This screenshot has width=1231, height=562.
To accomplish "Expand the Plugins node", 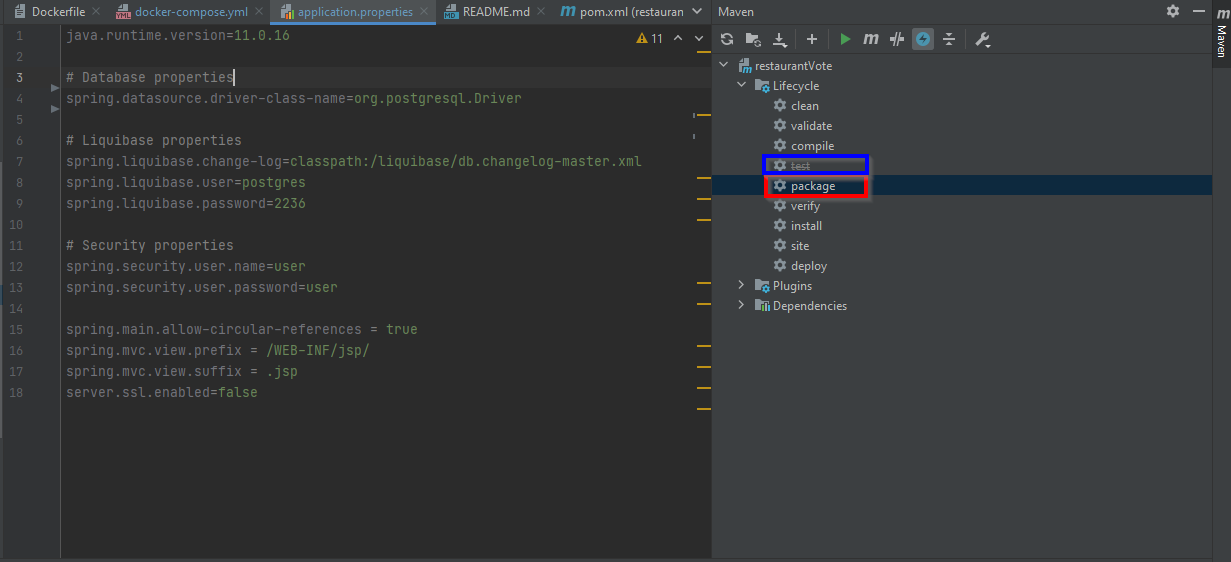I will tap(741, 286).
